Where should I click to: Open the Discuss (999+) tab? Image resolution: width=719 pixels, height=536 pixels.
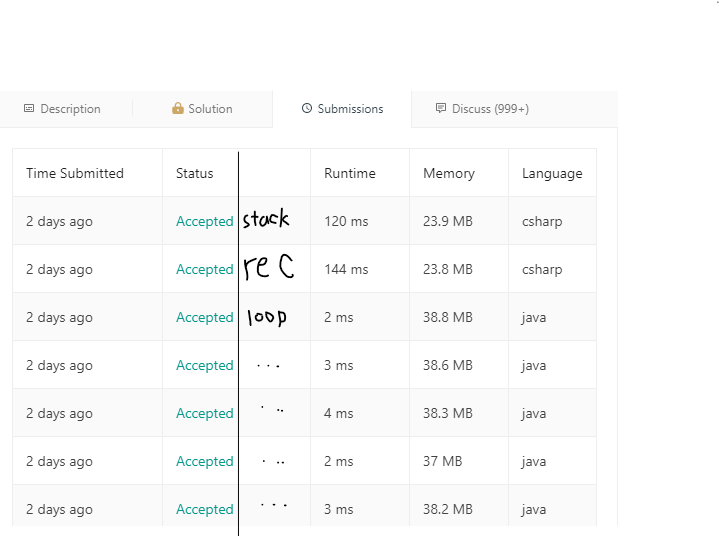coord(482,109)
